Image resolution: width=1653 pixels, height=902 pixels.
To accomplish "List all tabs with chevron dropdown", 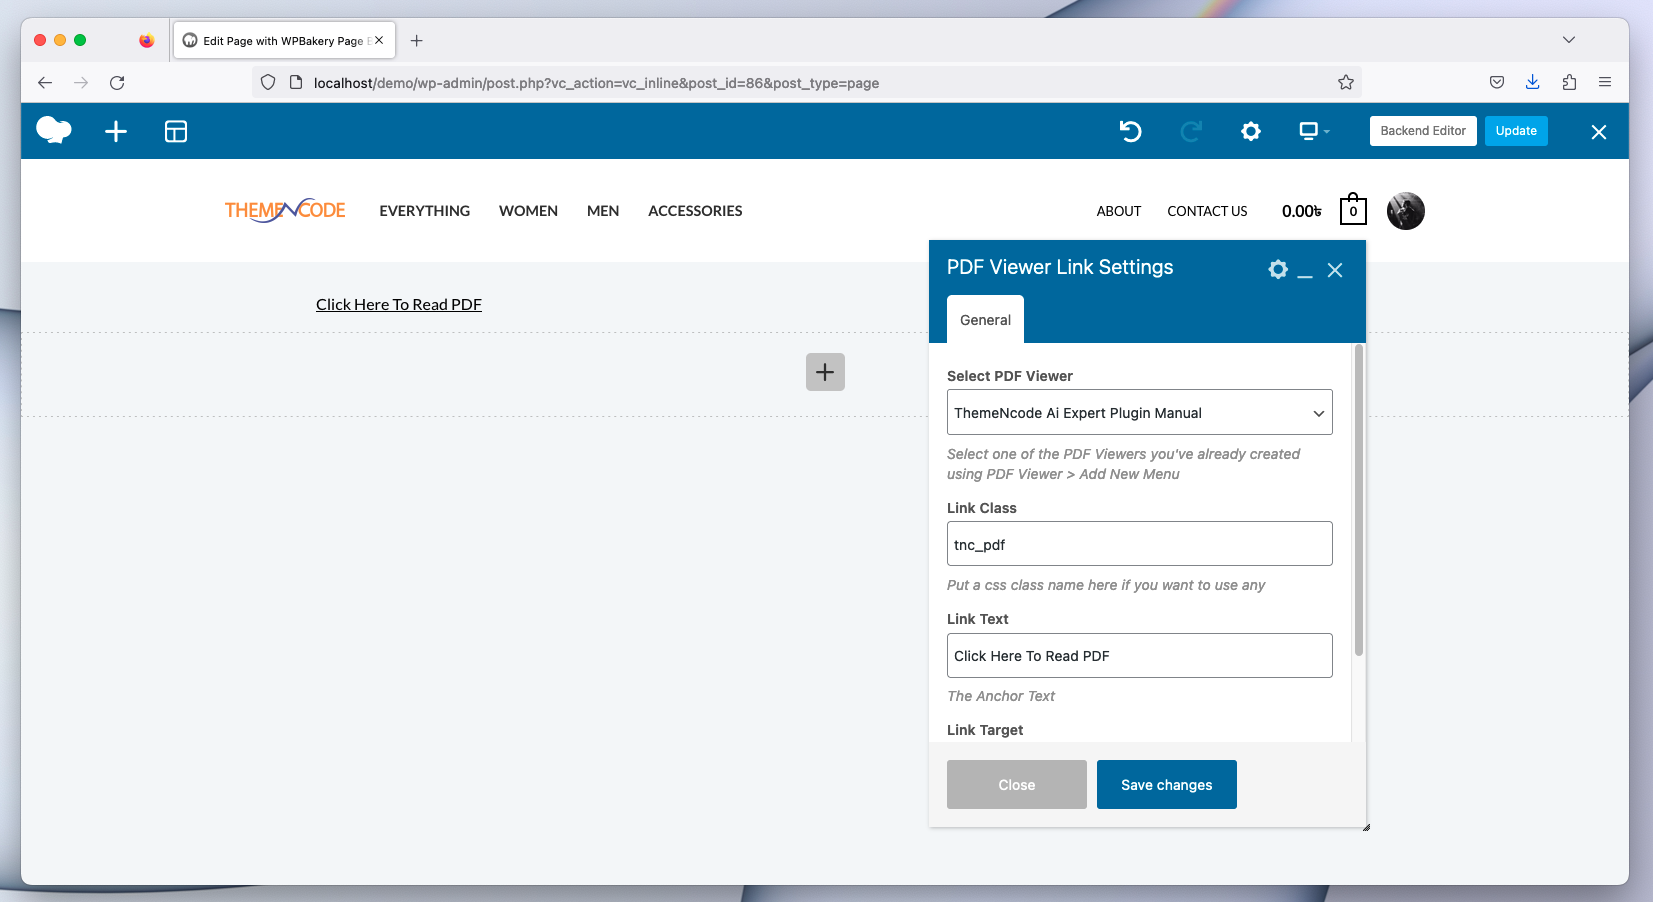I will click(1569, 40).
